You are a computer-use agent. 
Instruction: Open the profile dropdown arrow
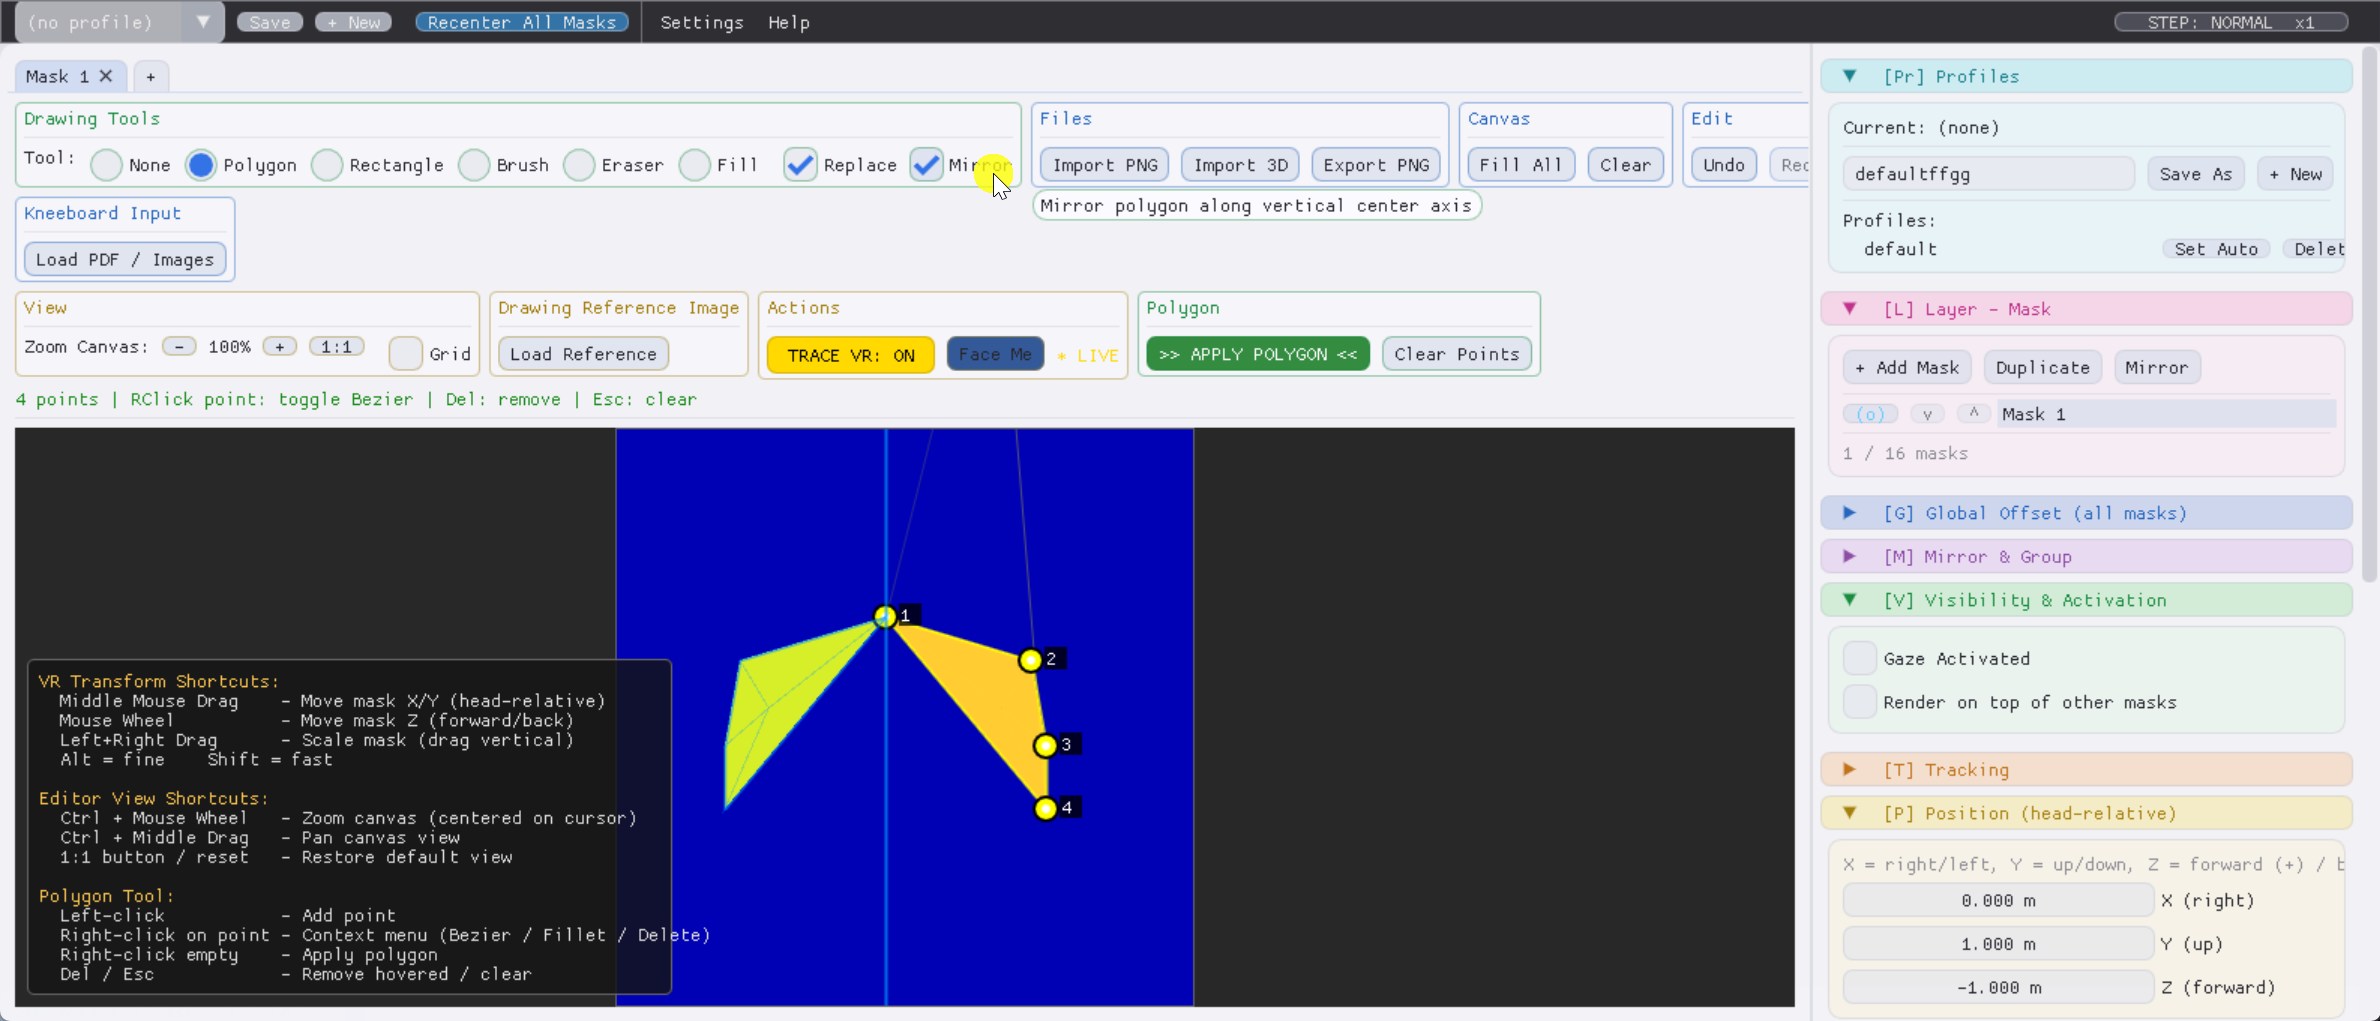pyautogui.click(x=203, y=22)
